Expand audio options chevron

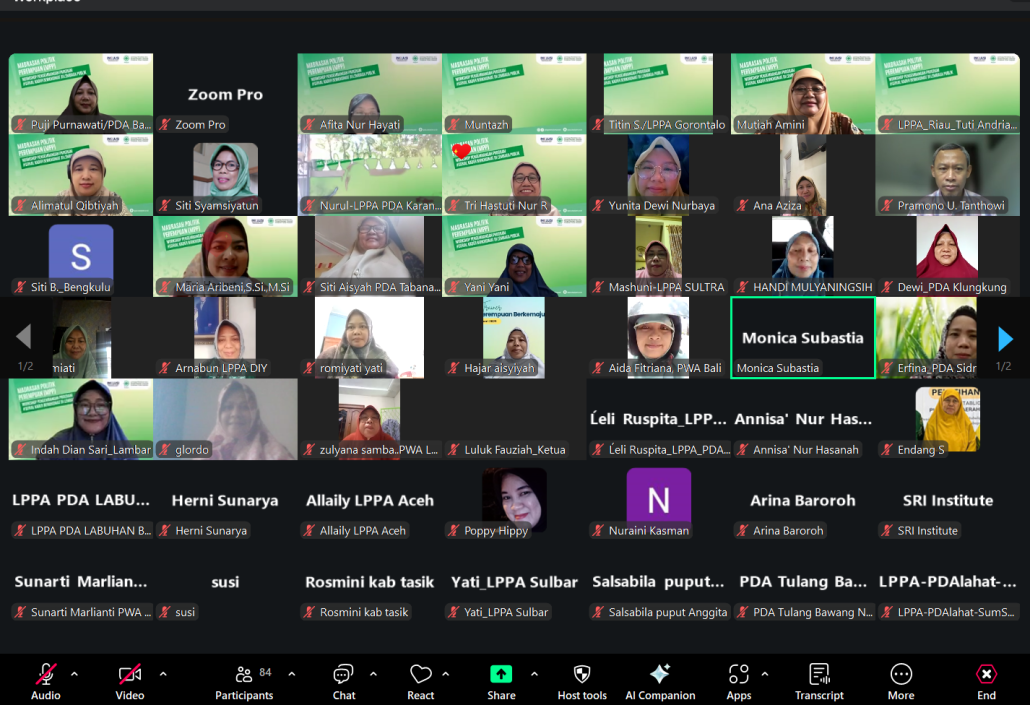tap(74, 673)
